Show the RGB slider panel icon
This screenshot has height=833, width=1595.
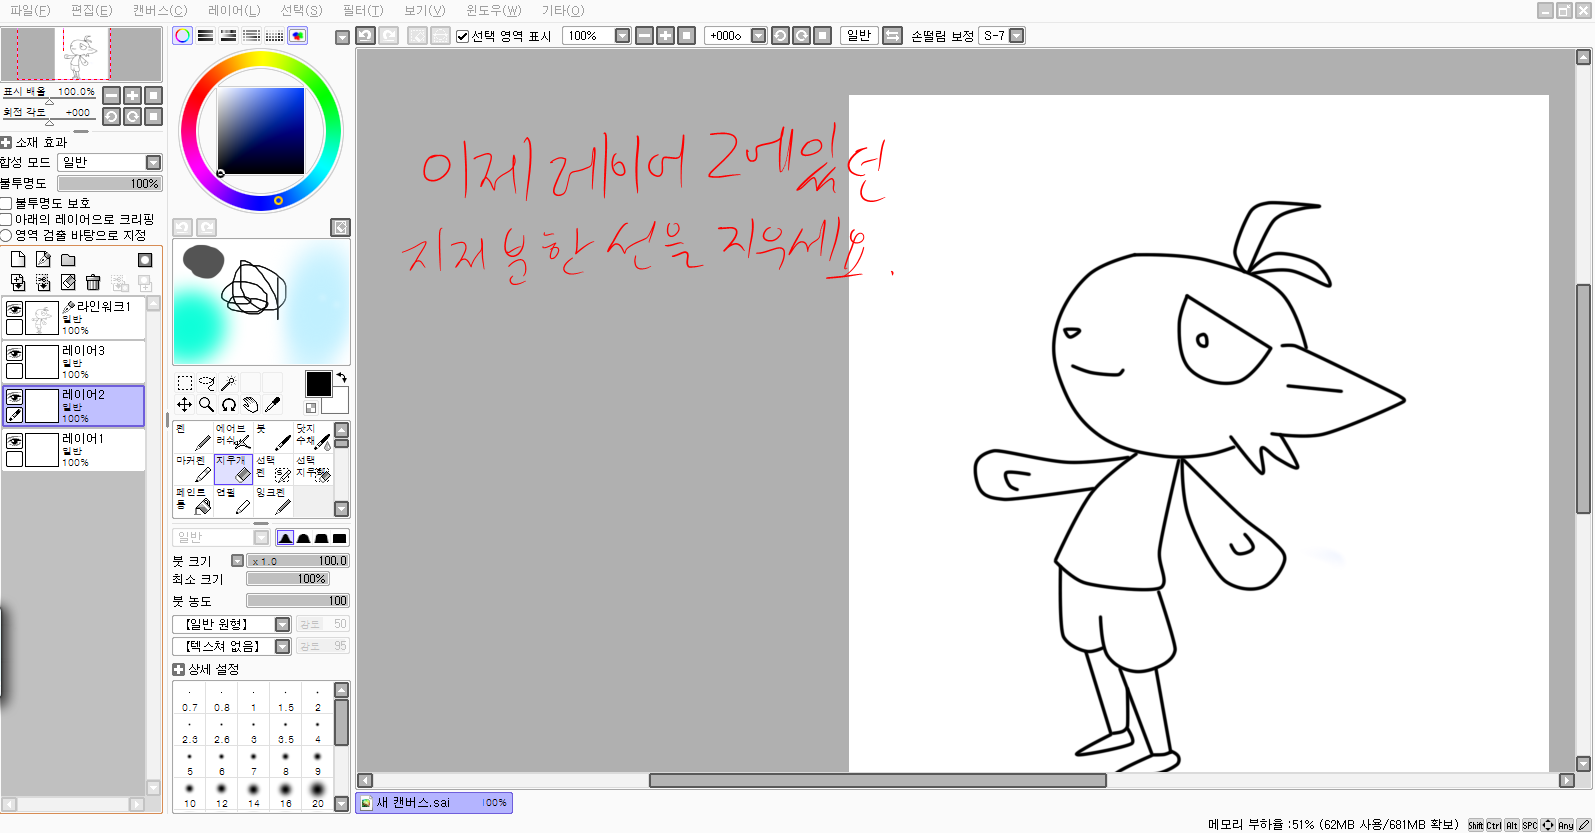click(205, 36)
